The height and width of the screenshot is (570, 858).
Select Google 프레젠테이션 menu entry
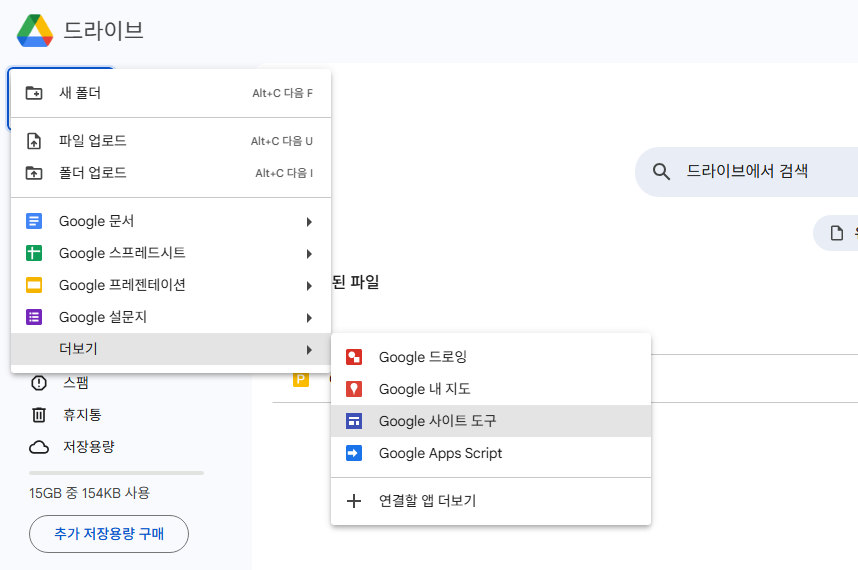point(171,285)
